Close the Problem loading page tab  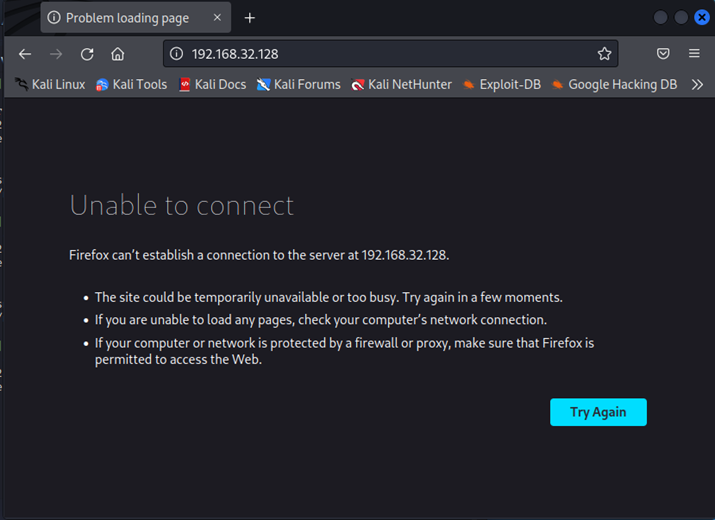click(x=217, y=18)
